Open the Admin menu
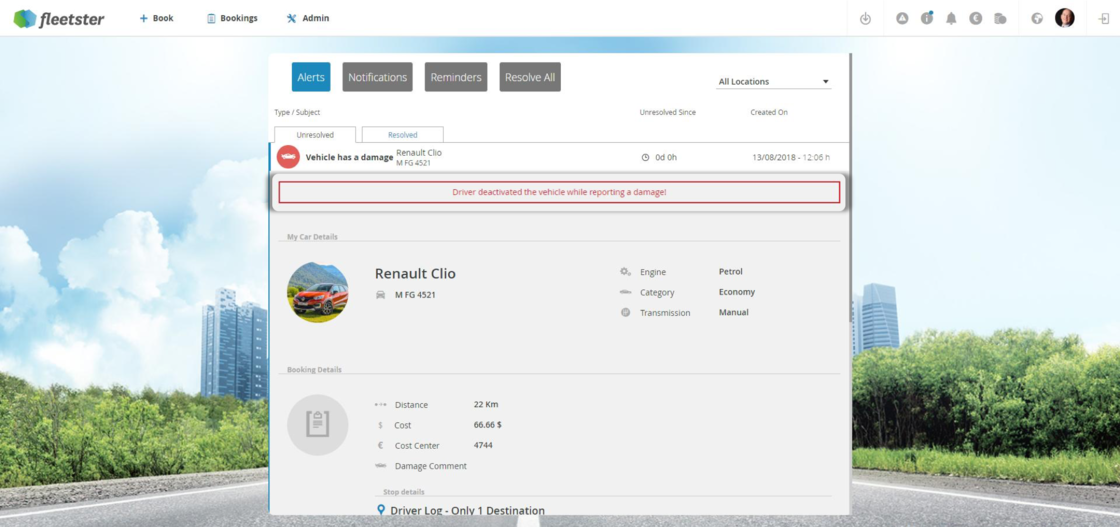The width and height of the screenshot is (1120, 527). pyautogui.click(x=308, y=19)
